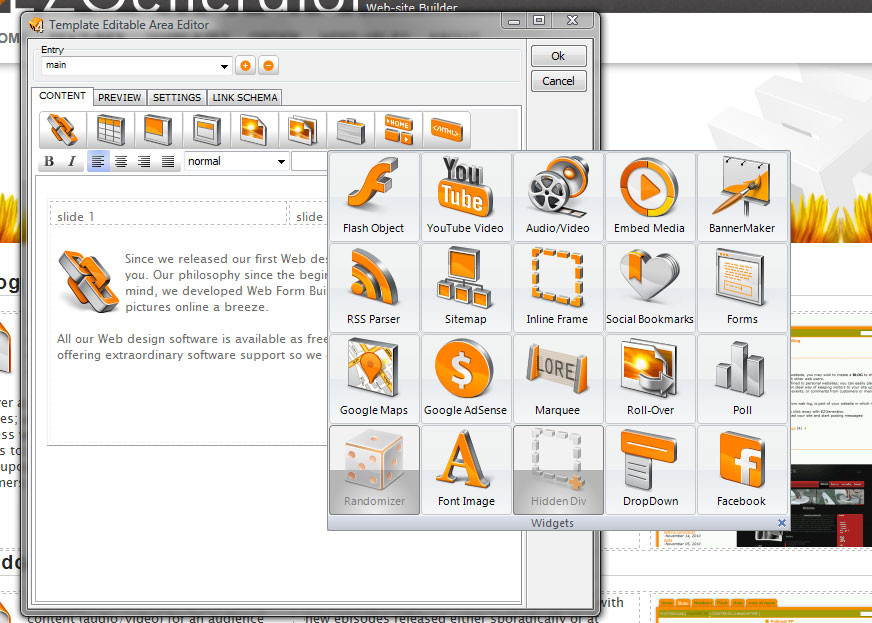Click the HOME navigation buttons toolbar icon
The image size is (872, 623).
(x=398, y=130)
